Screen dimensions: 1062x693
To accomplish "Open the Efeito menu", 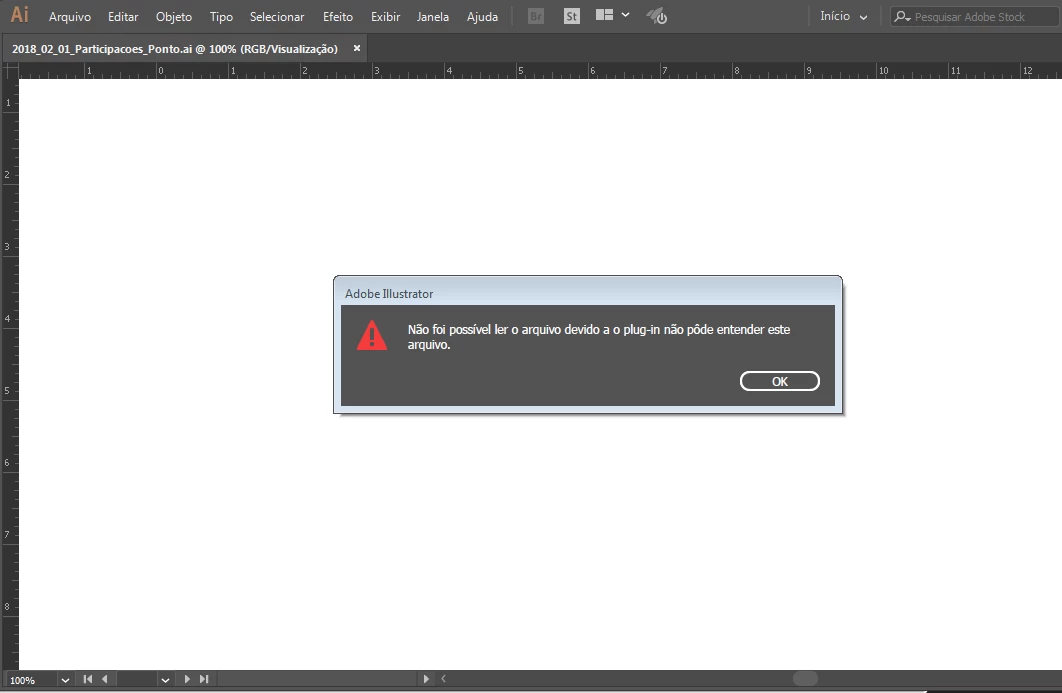I will 337,17.
